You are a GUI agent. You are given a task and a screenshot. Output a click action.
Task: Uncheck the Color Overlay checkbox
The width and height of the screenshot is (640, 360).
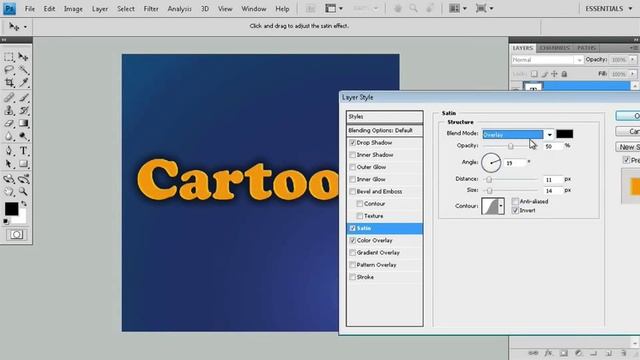click(x=352, y=241)
